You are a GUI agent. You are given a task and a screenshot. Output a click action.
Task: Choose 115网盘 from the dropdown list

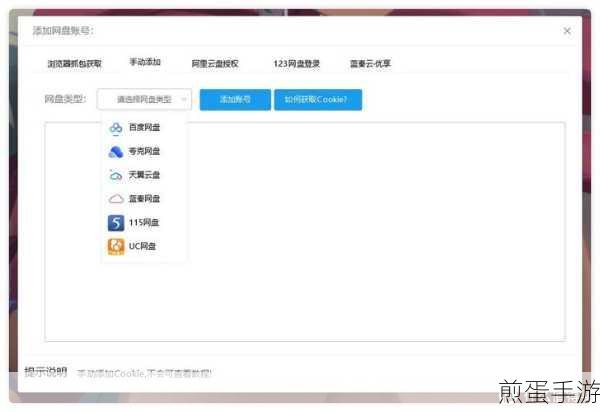(x=144, y=223)
